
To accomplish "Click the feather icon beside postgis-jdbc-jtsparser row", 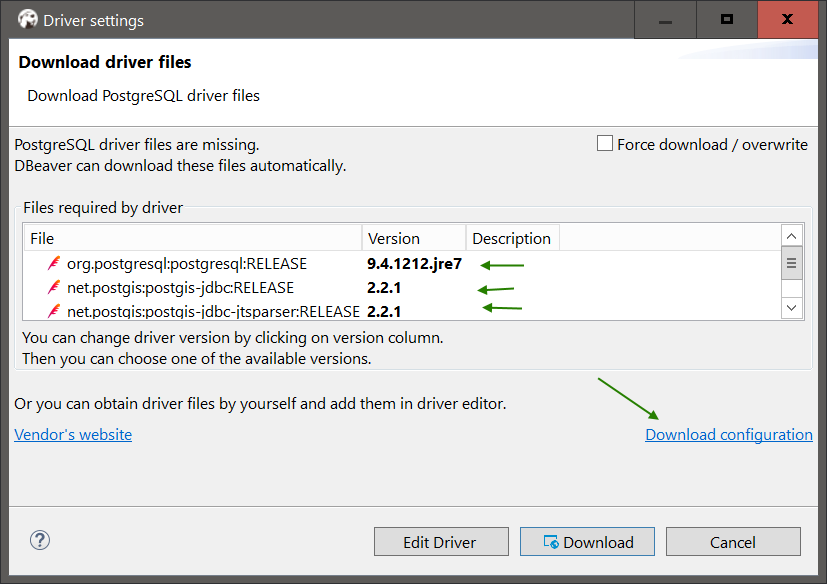I will [54, 311].
